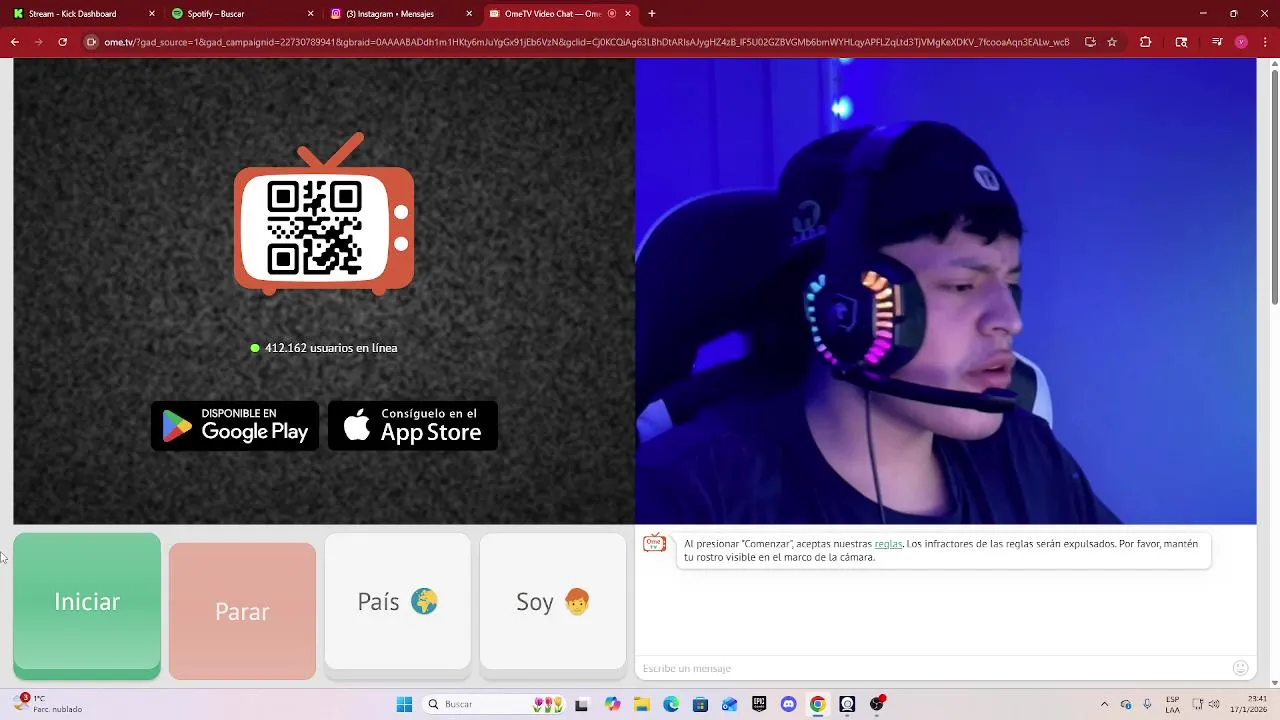Open the emoji picker in chat box

tap(1241, 668)
